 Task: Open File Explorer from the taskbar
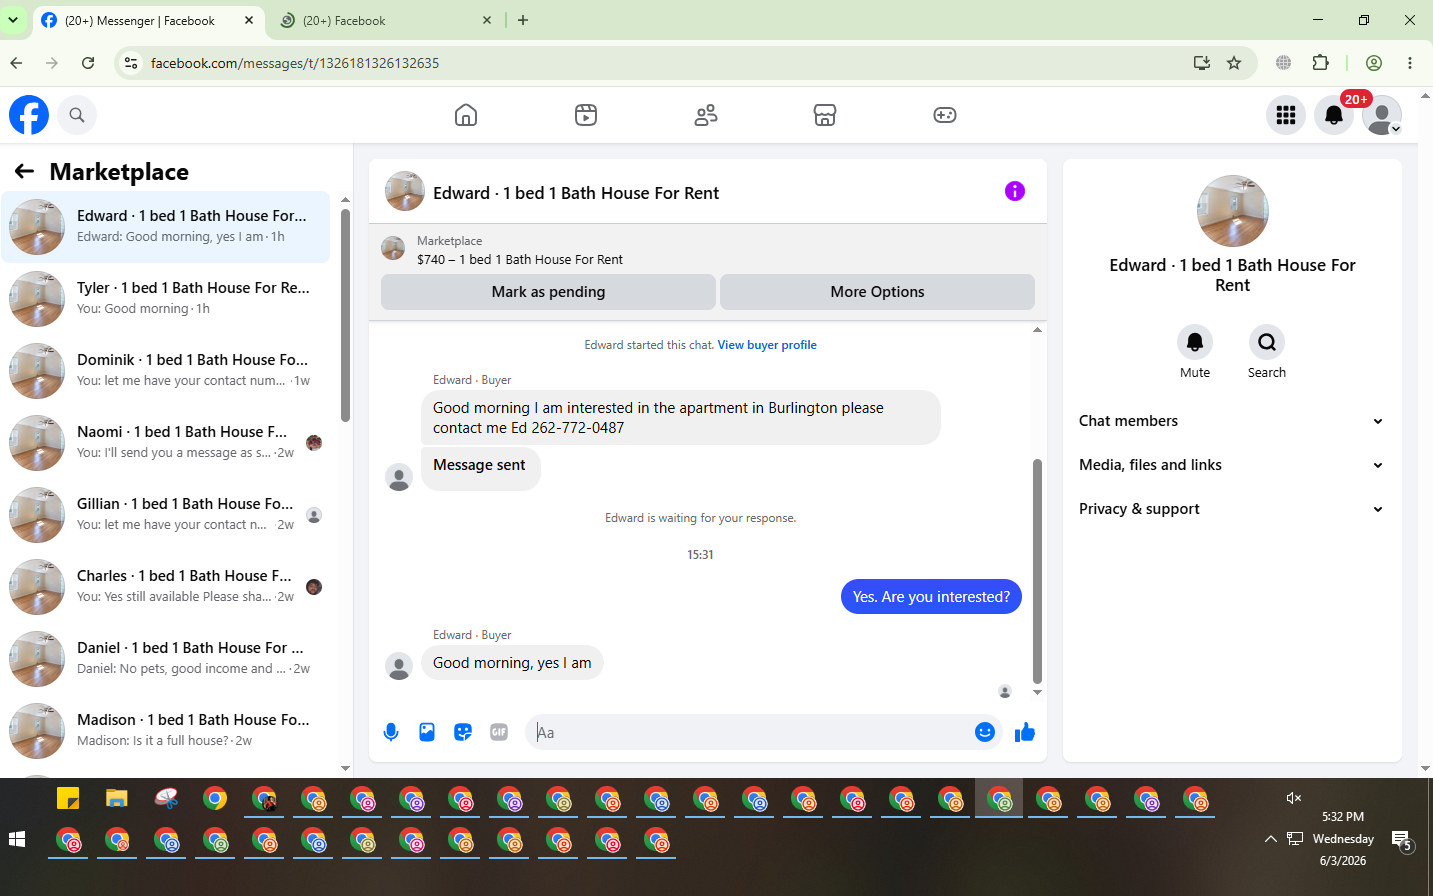pos(117,798)
